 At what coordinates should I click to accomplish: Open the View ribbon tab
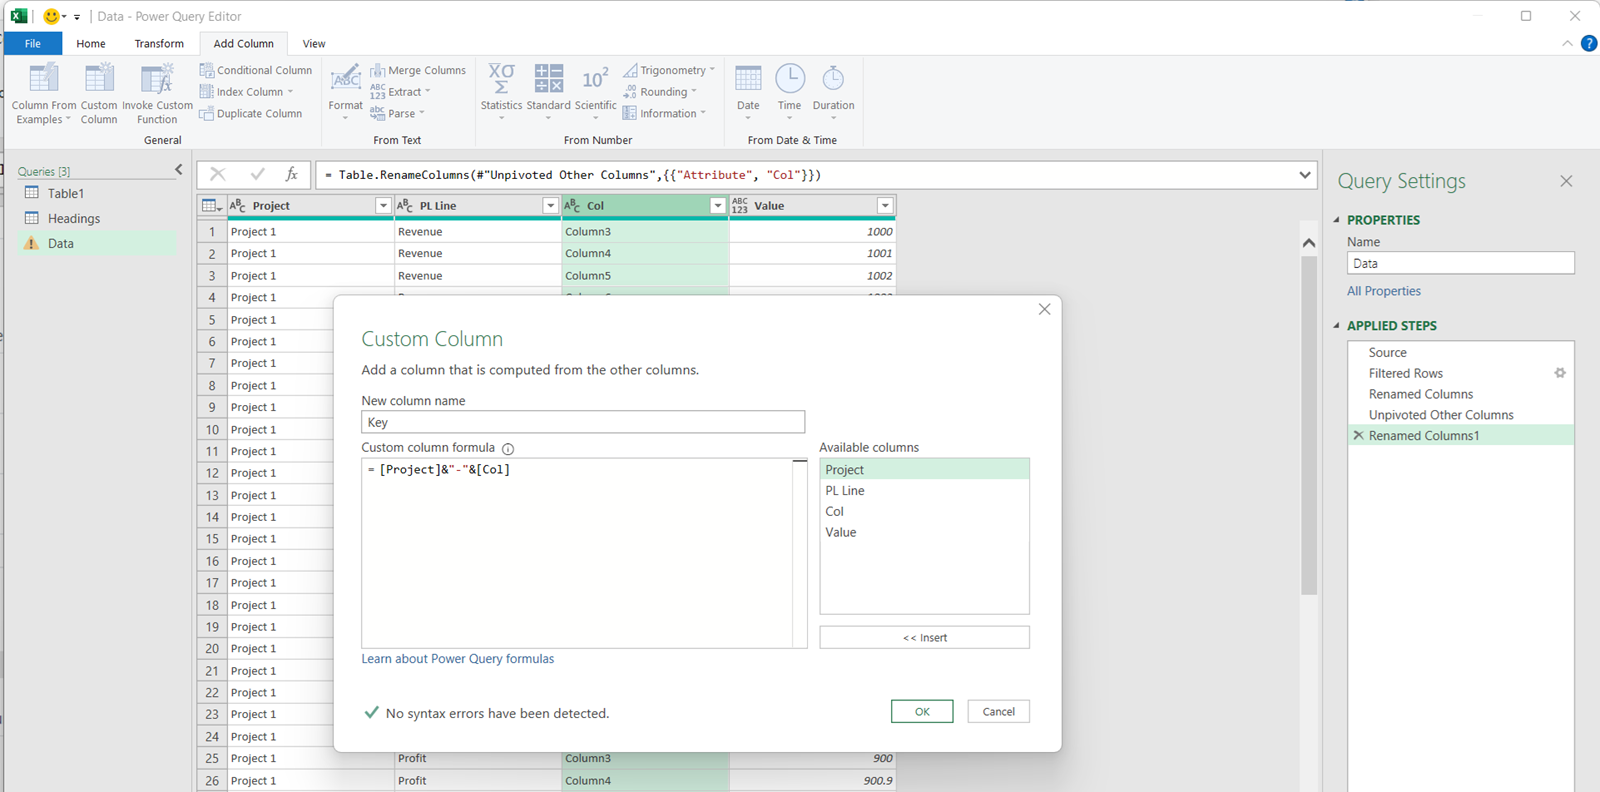click(x=314, y=44)
